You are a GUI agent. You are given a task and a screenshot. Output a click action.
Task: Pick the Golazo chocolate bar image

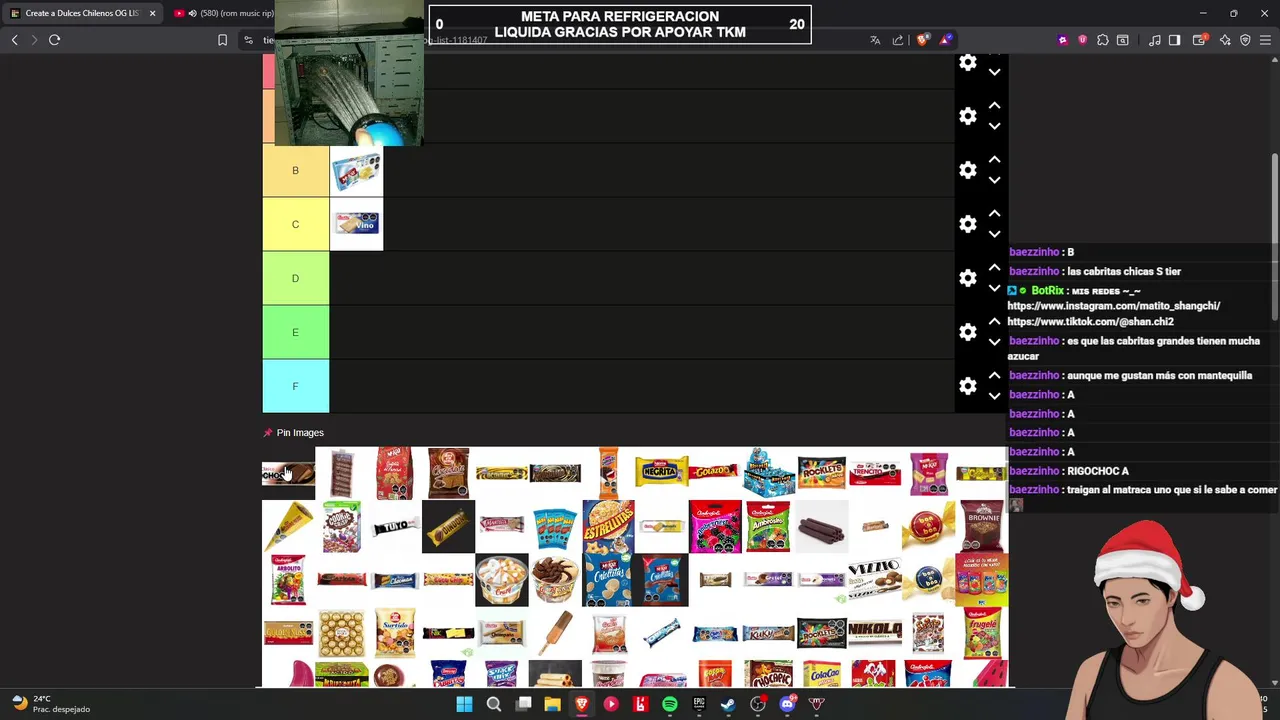pyautogui.click(x=715, y=472)
